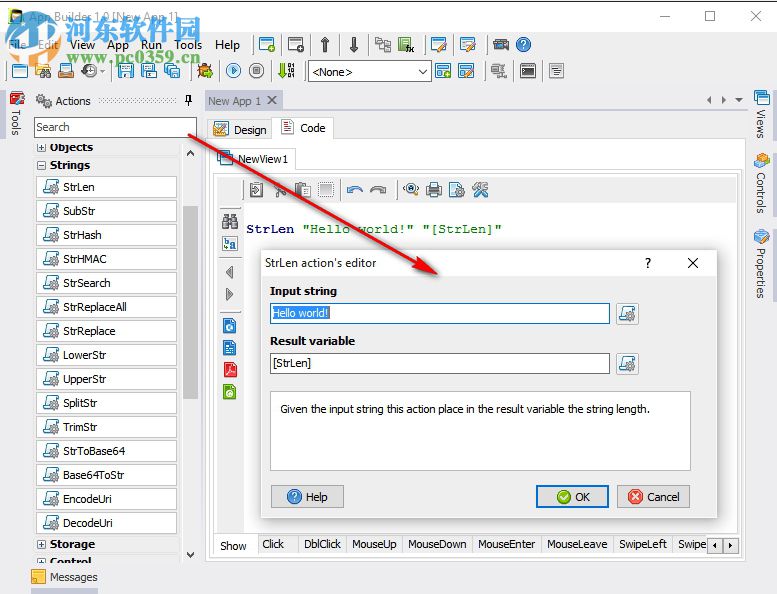Click the Result variable text field

coord(440,364)
